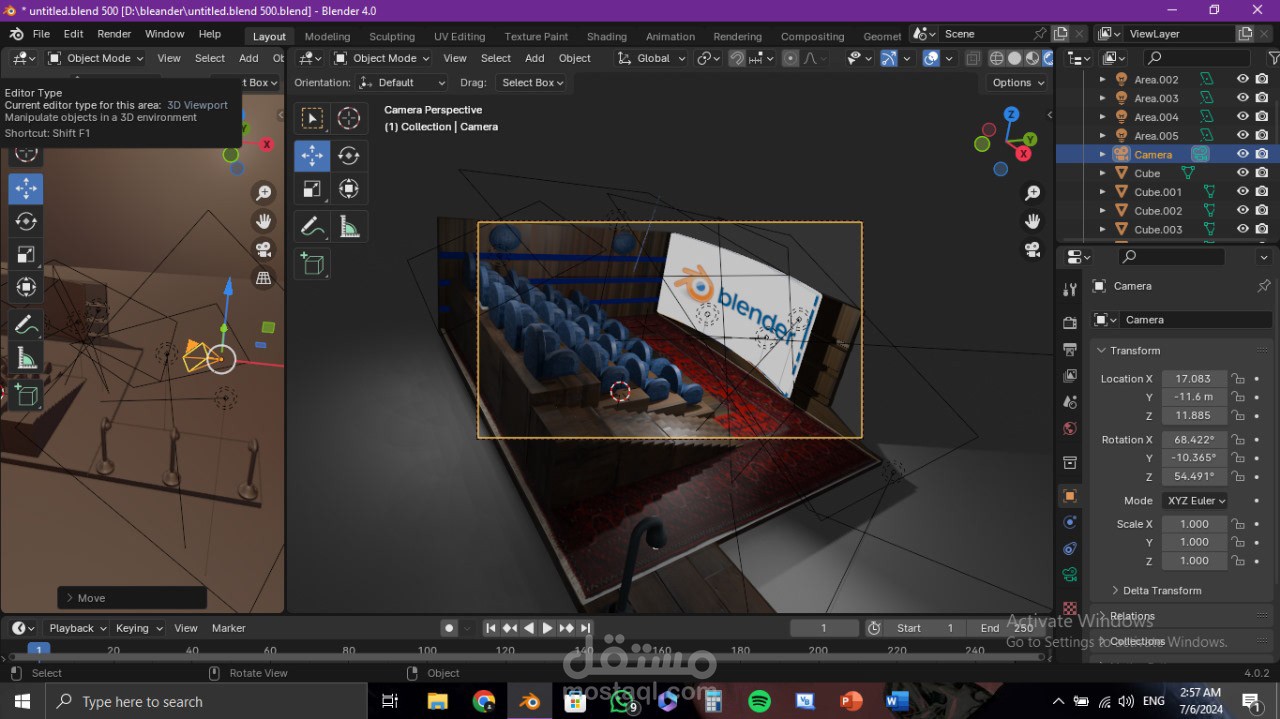
Task: Hide Cube.001 in viewport via eye icon
Action: point(1243,192)
